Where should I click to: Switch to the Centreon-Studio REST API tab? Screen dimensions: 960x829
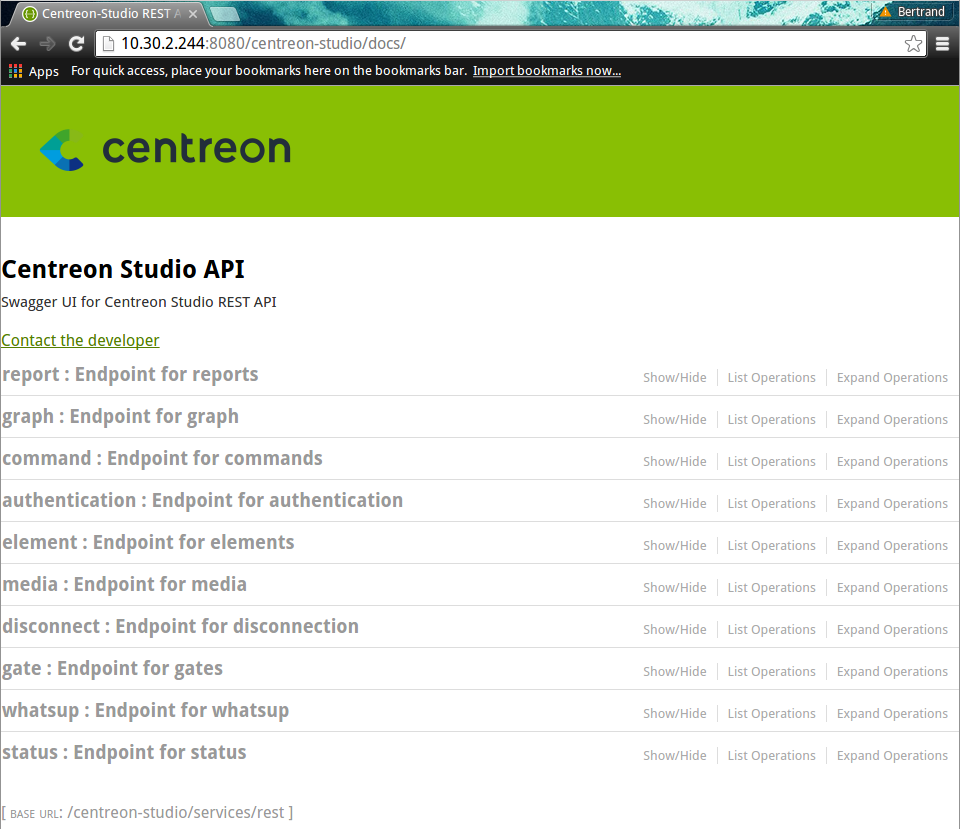[100, 13]
